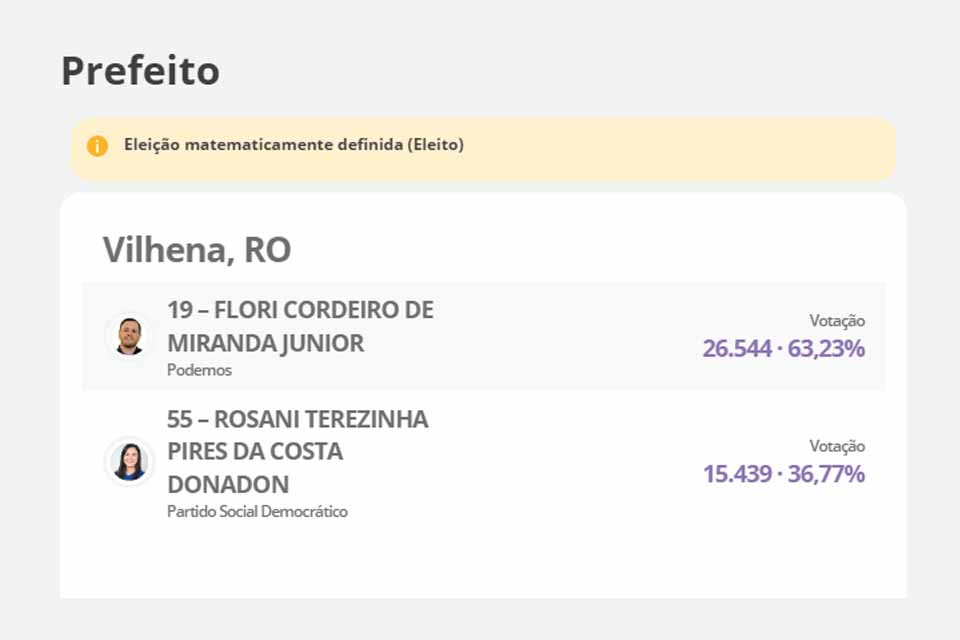Select the 26.544 vote count
Image resolution: width=960 pixels, height=640 pixels.
737,349
